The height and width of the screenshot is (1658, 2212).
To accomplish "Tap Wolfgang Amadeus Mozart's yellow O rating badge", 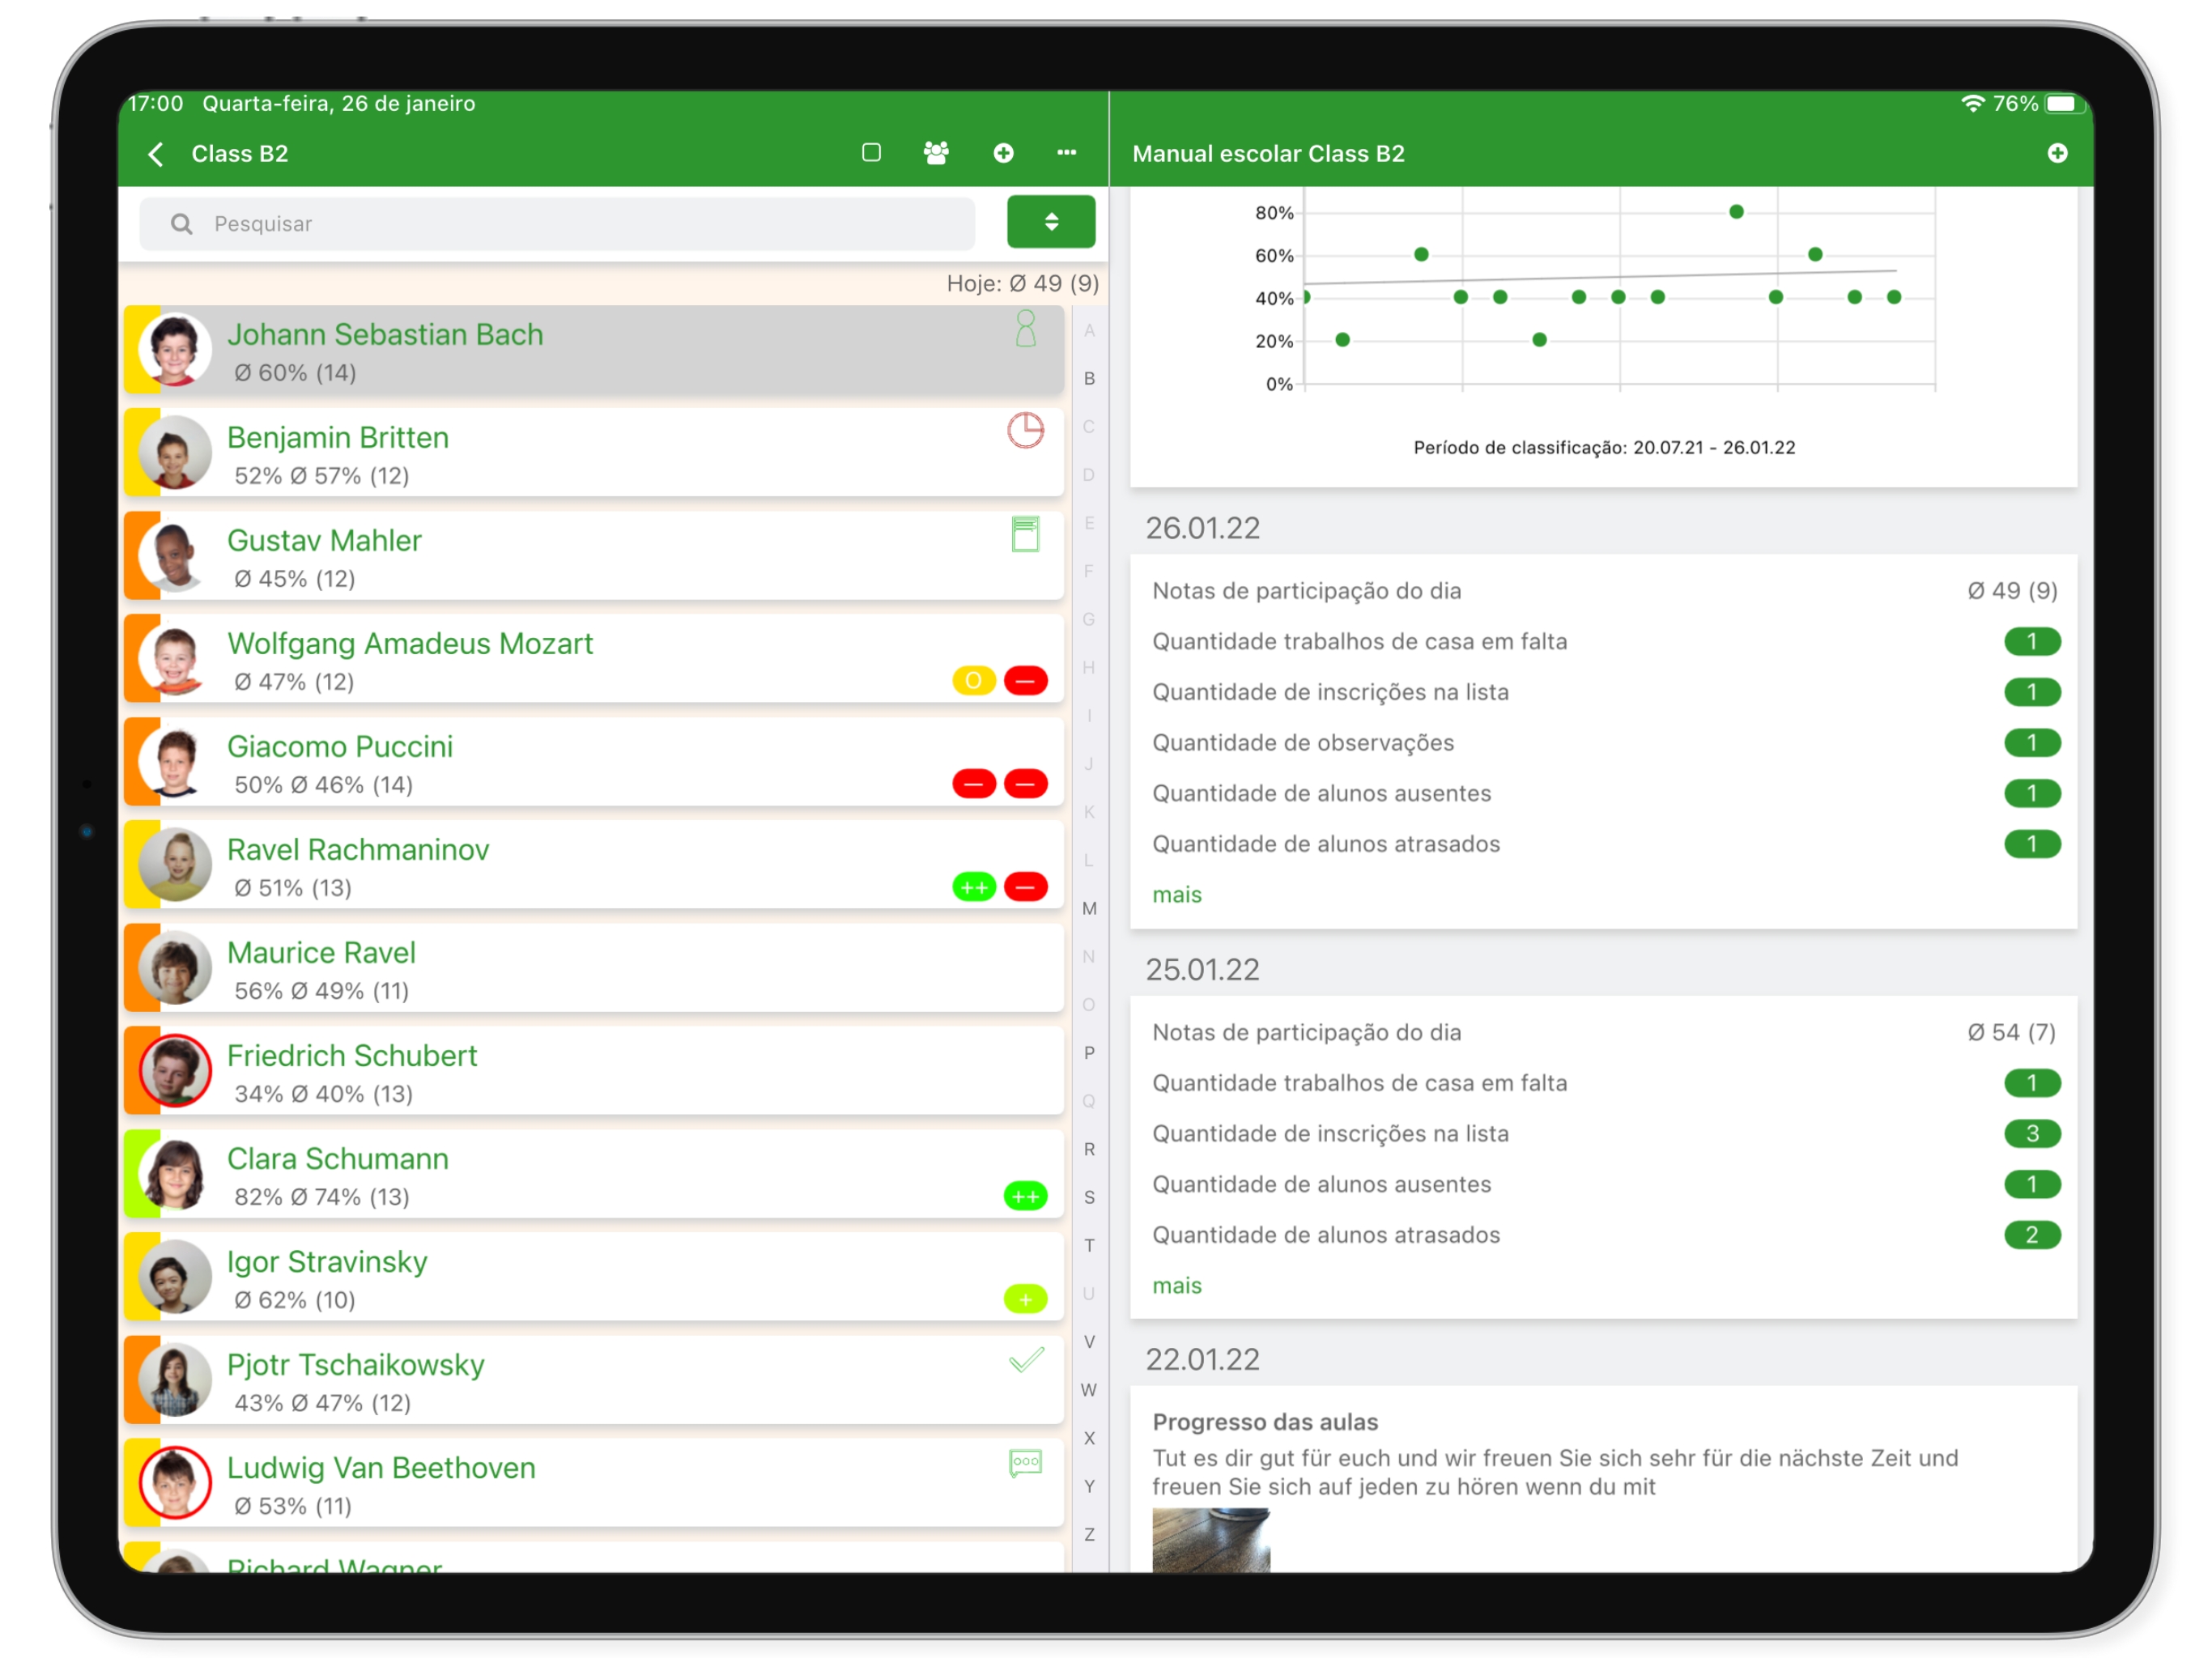I will [973, 681].
